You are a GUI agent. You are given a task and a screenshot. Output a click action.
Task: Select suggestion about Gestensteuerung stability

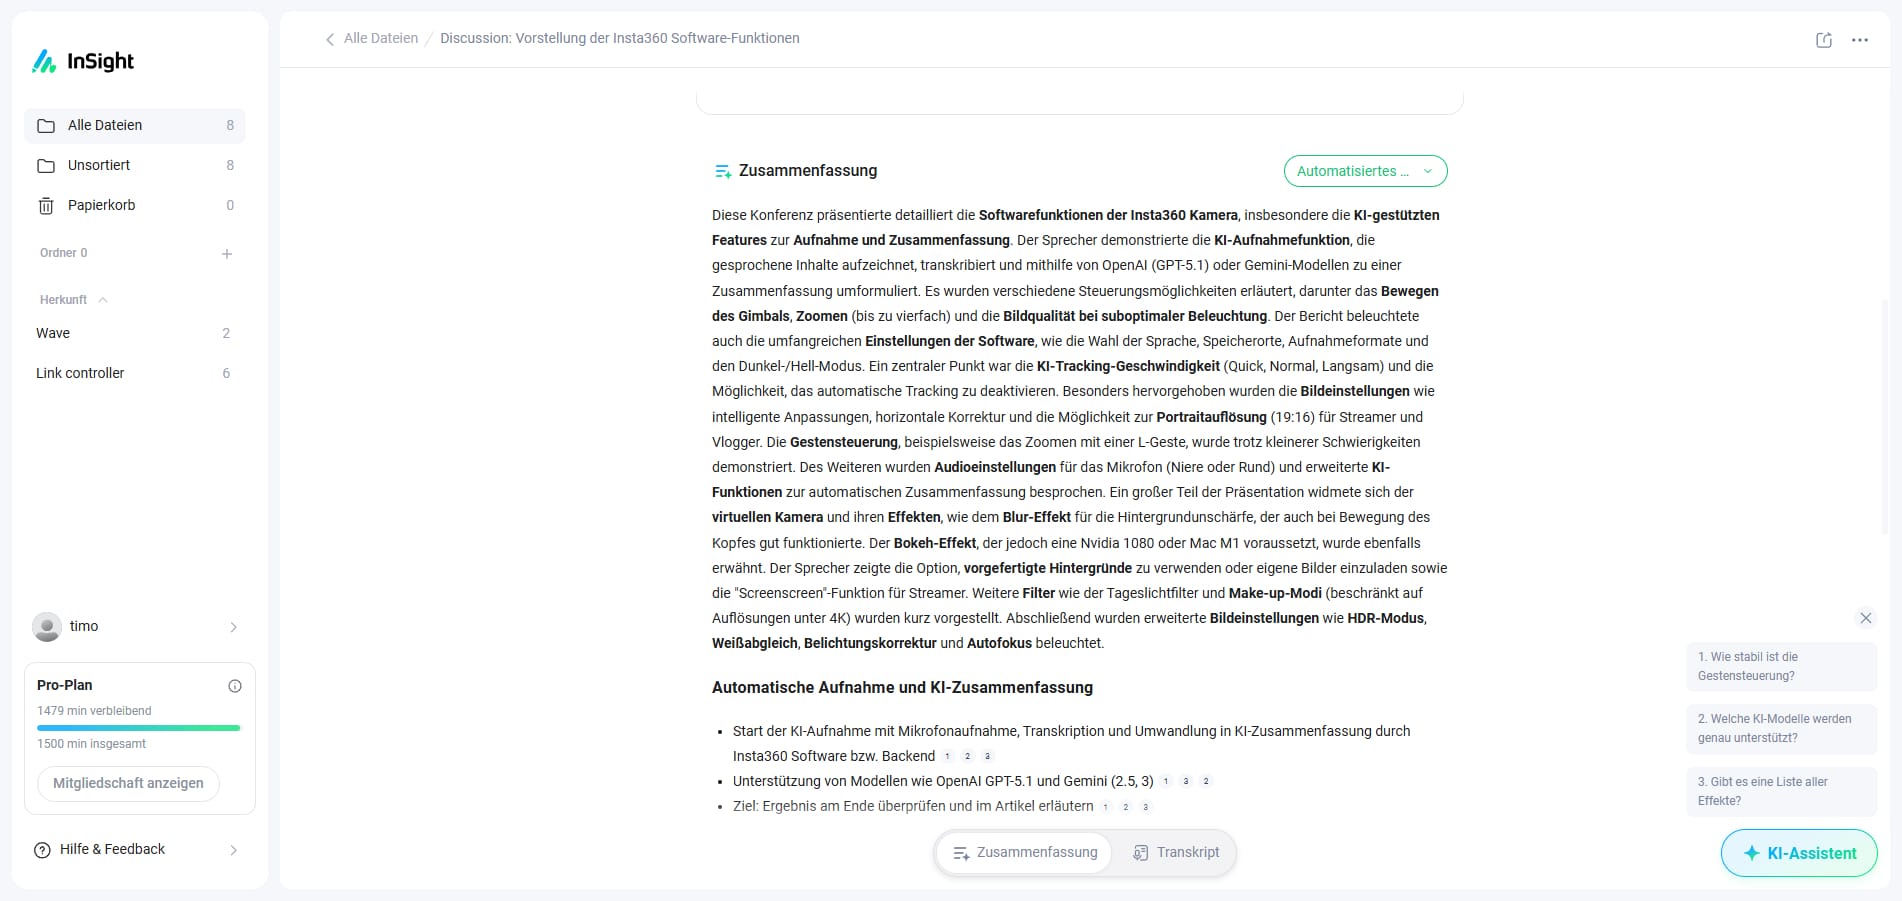(x=1780, y=666)
